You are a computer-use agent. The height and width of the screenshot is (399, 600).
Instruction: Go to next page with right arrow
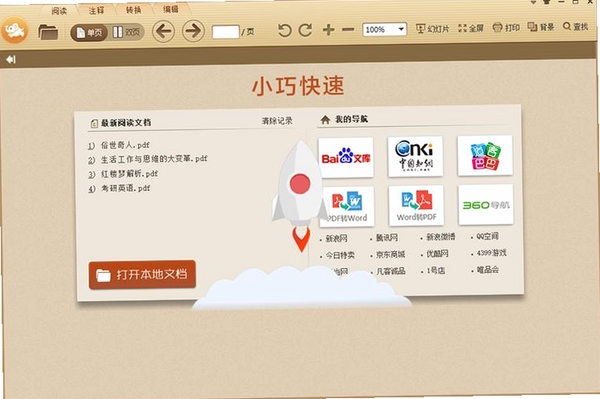click(x=193, y=30)
